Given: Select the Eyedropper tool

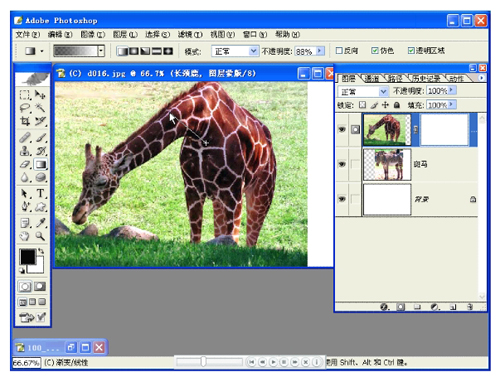Looking at the screenshot, I should pos(40,222).
